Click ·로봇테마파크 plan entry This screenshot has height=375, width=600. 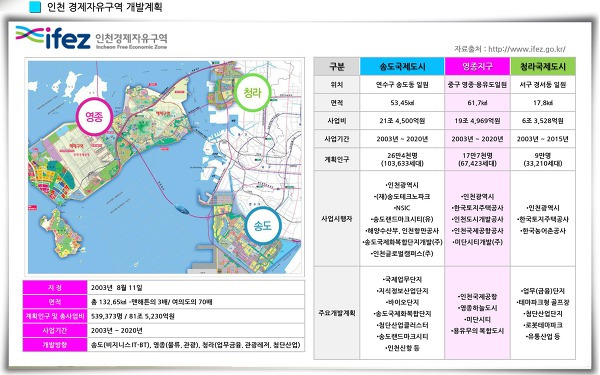point(543,325)
